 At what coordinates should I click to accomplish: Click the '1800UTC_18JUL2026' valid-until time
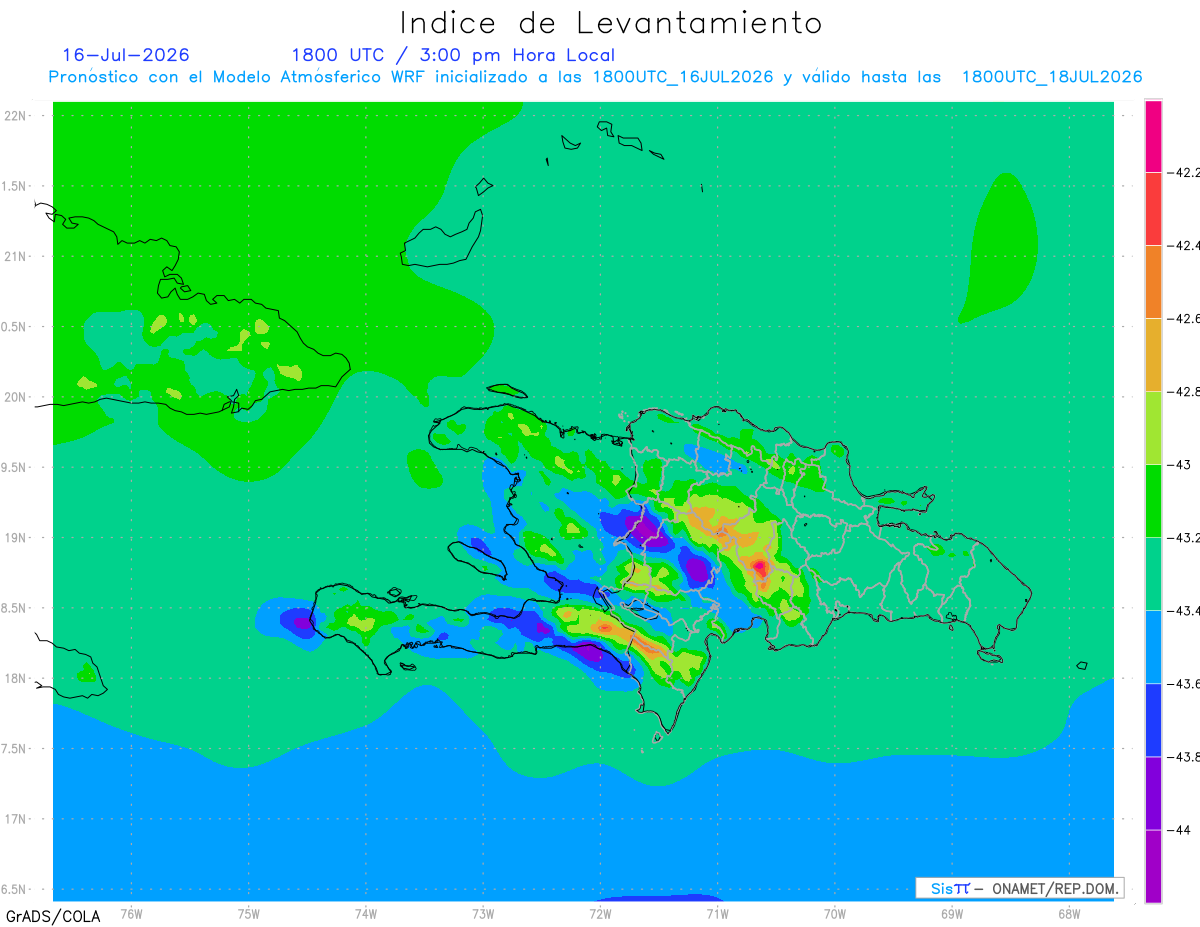click(1052, 77)
